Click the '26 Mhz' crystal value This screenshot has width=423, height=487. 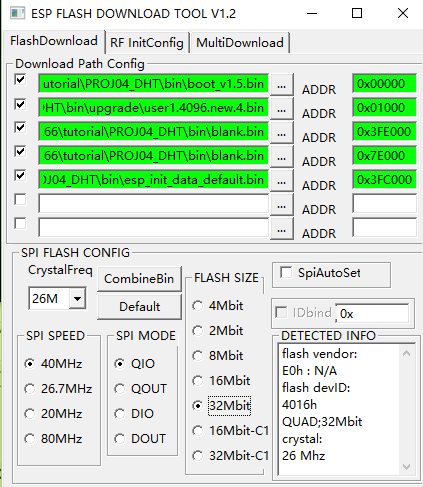click(303, 456)
